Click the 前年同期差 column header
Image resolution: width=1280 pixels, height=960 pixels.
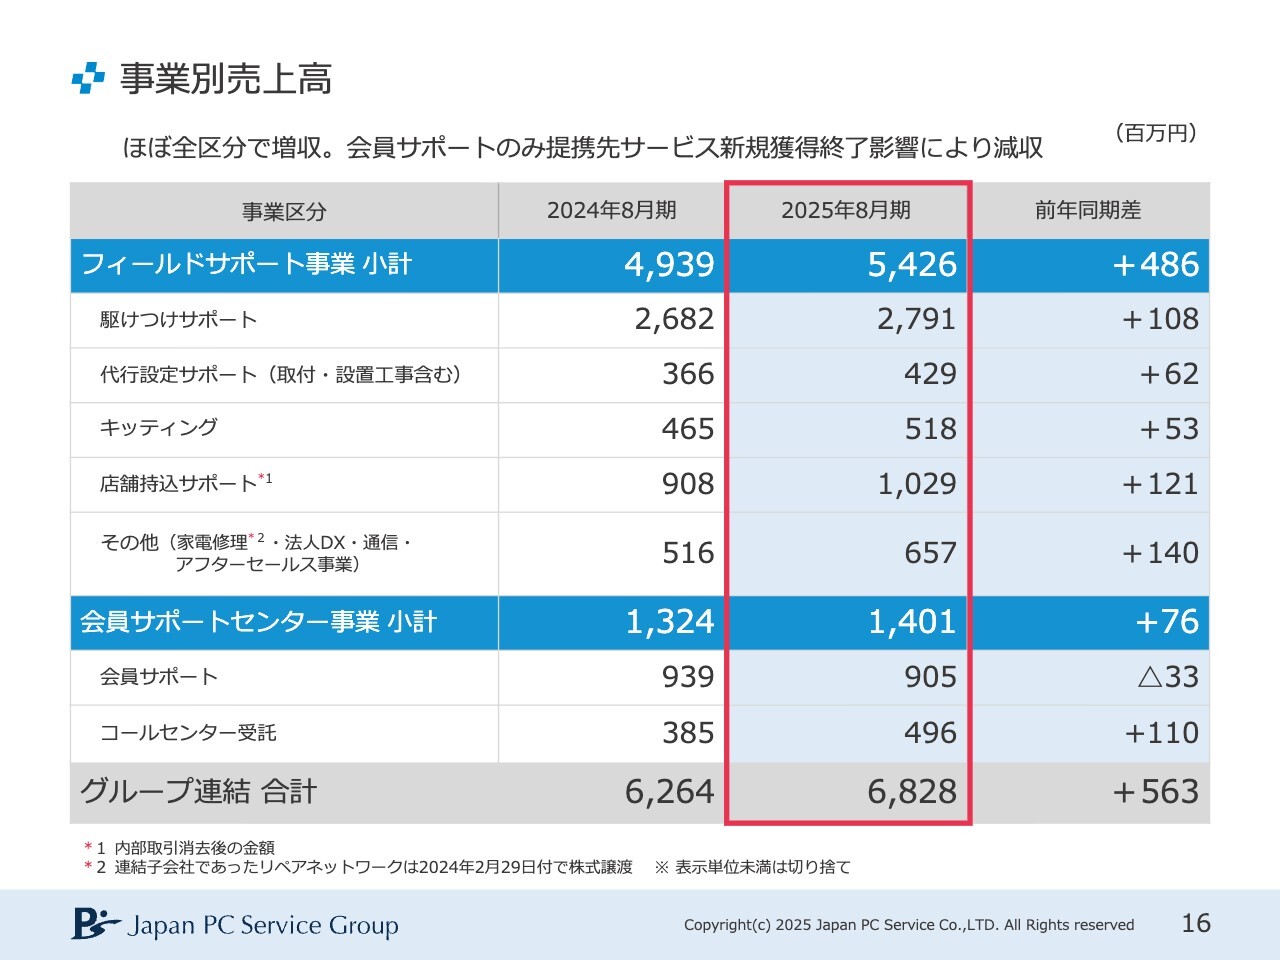click(1088, 210)
